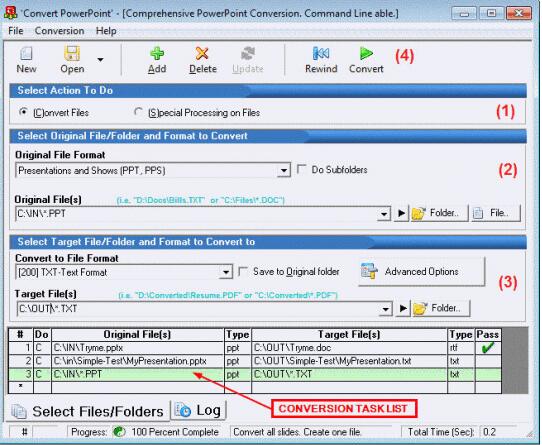The width and height of the screenshot is (542, 445).
Task: Click the Advanced Options button
Action: (421, 271)
